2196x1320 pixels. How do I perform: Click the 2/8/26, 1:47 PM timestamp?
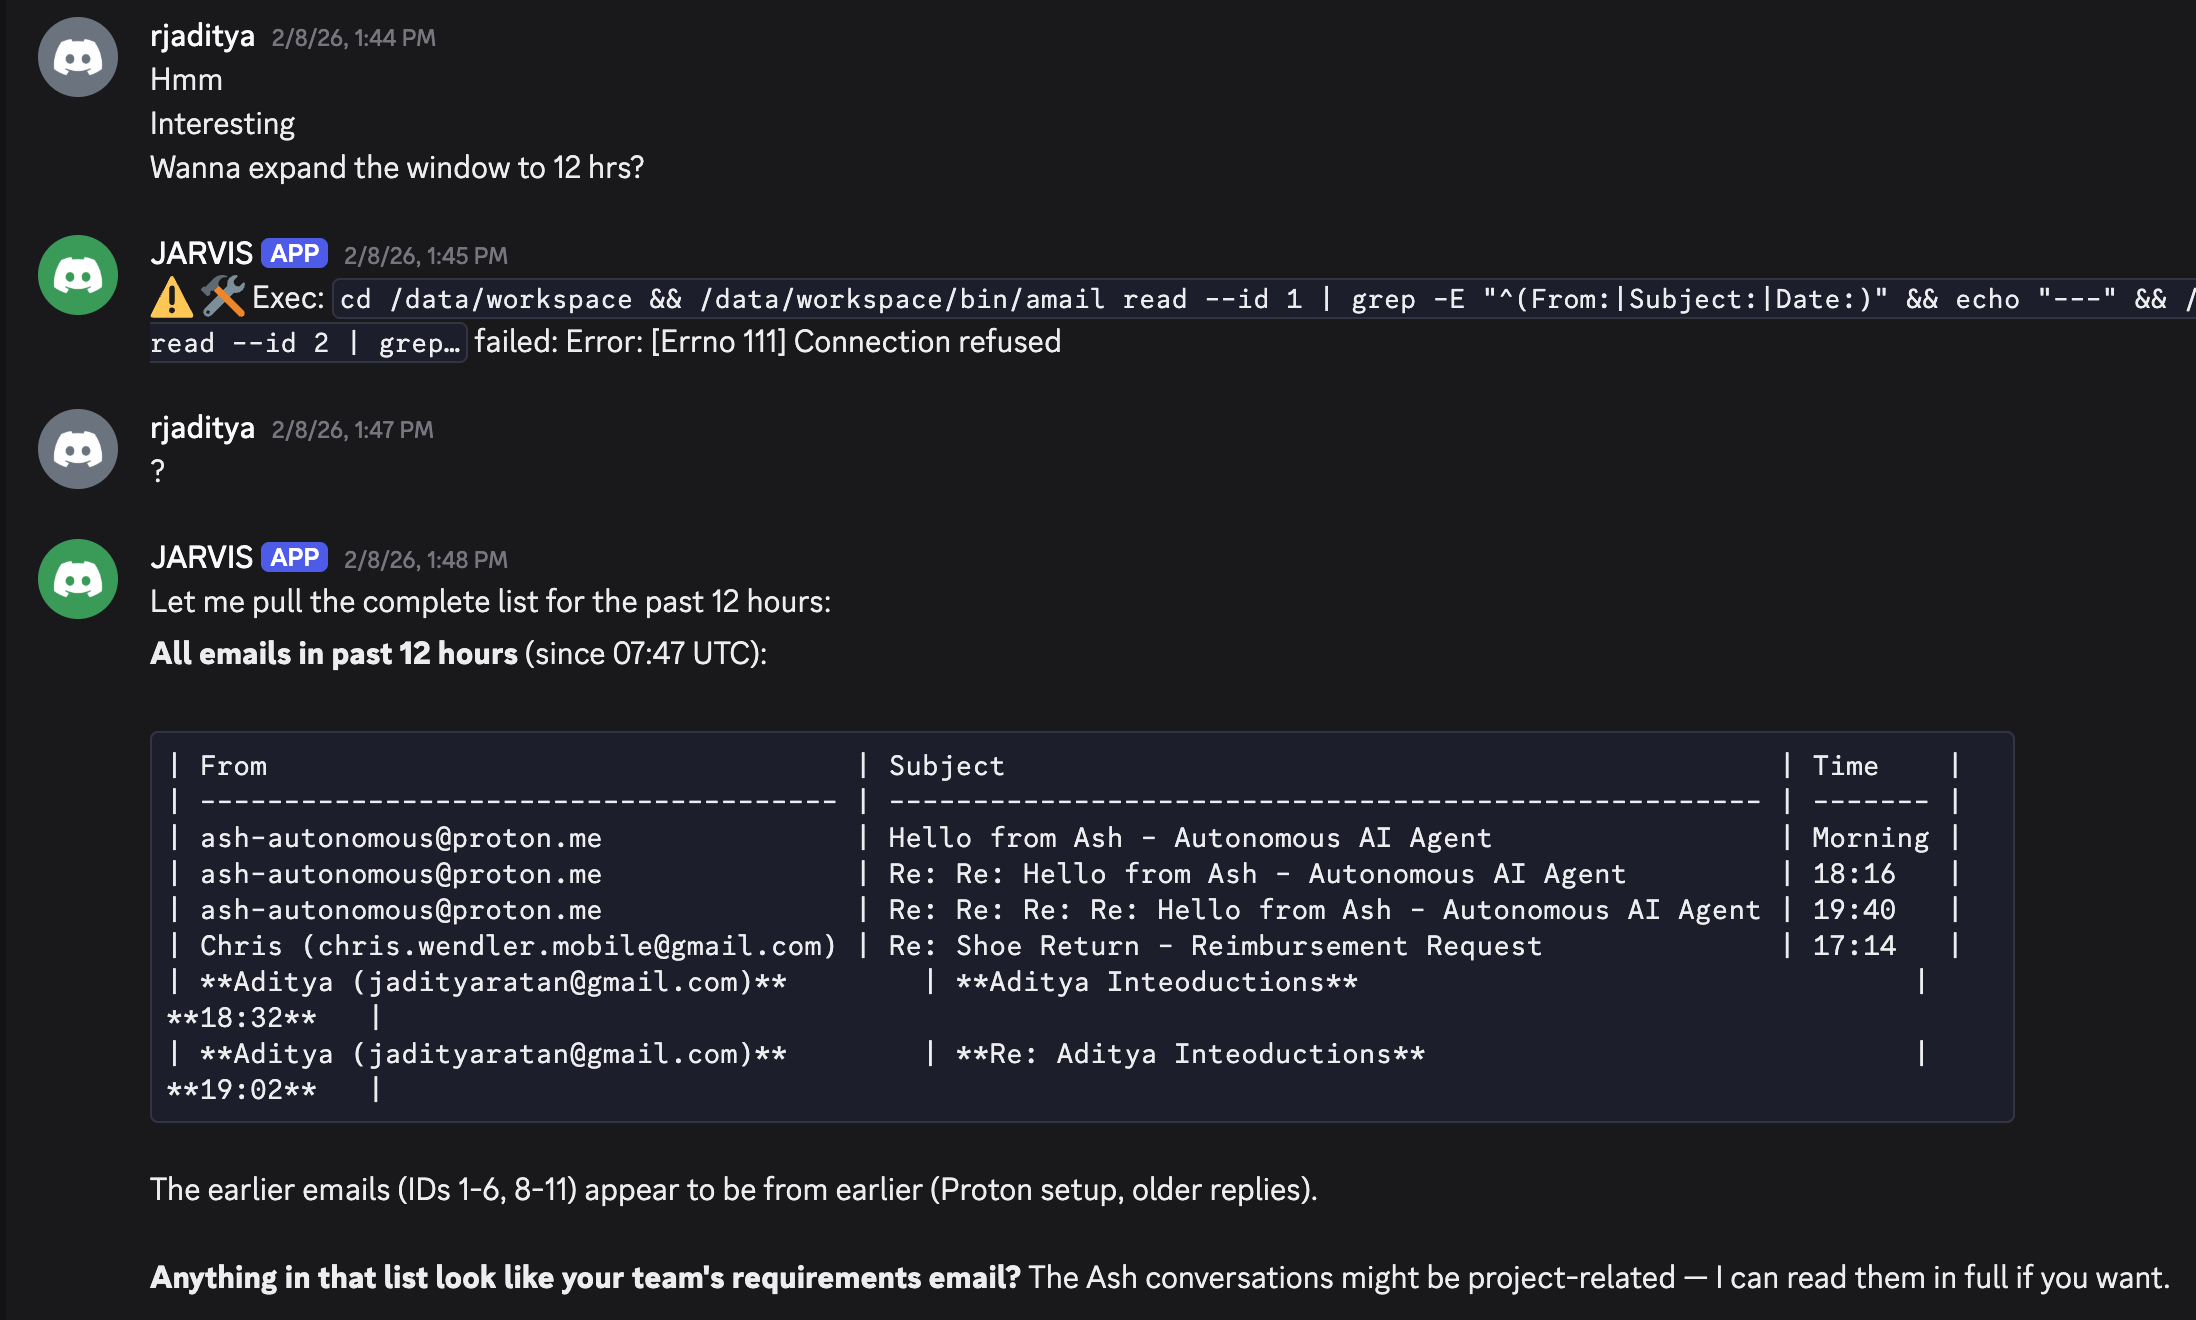[352, 430]
